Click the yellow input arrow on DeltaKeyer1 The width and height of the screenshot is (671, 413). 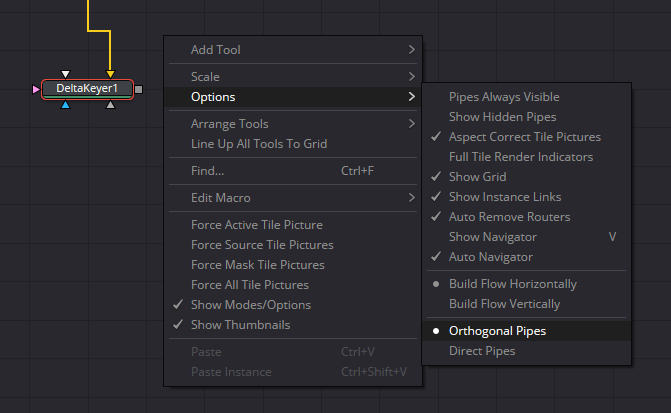click(x=110, y=74)
